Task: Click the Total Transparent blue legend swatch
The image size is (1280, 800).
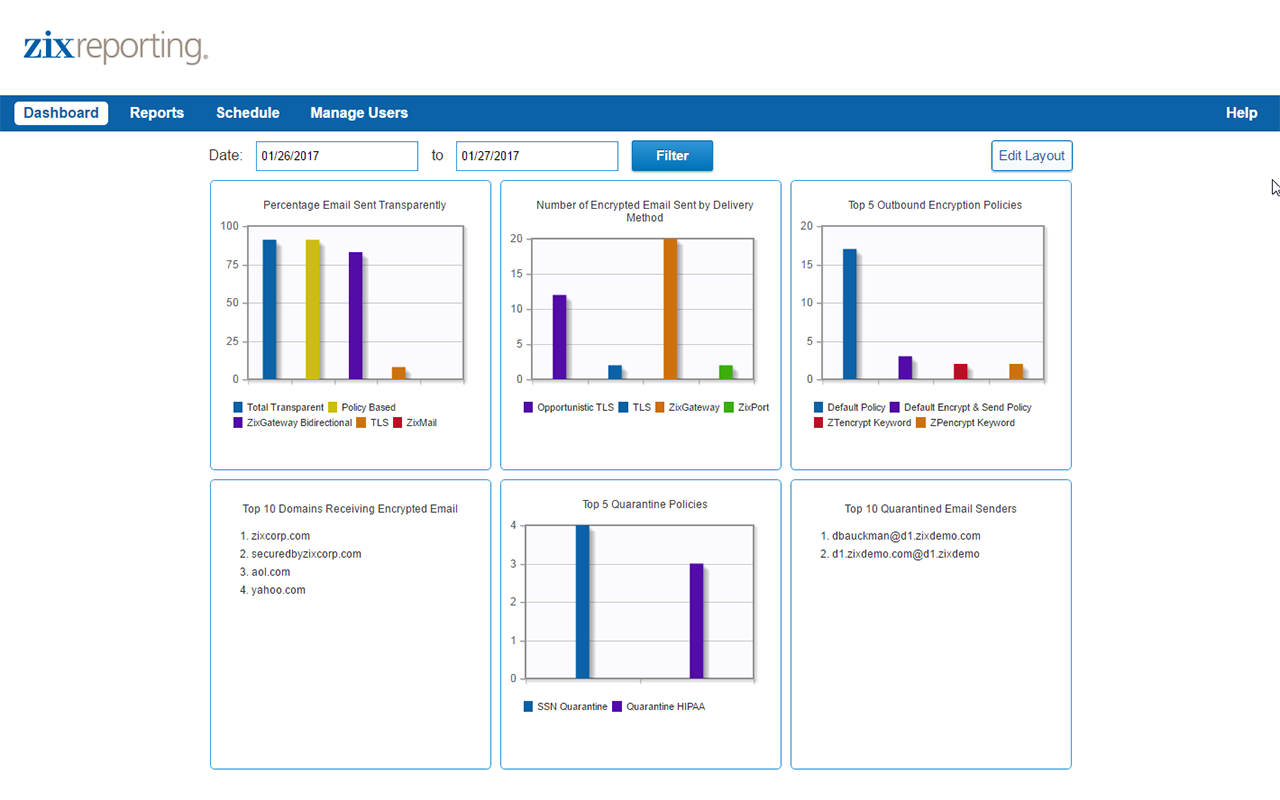Action: click(x=238, y=407)
